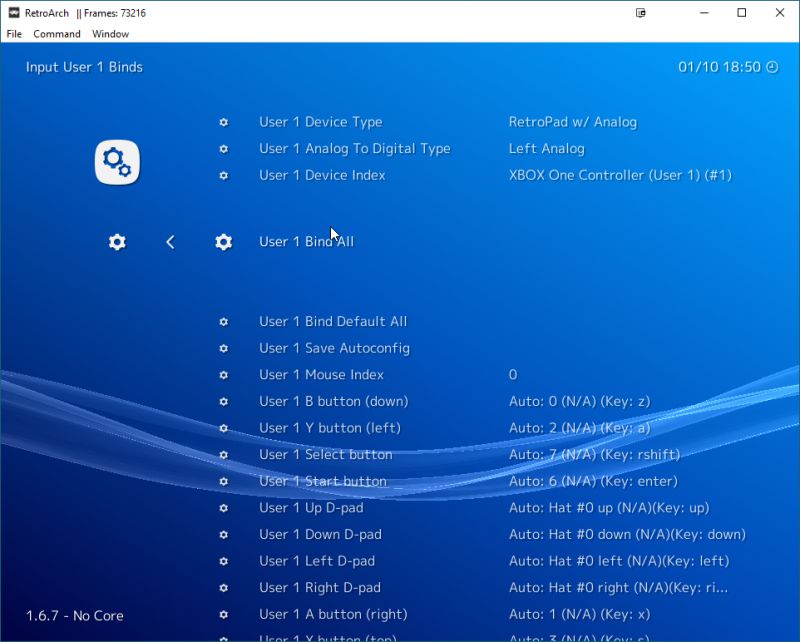This screenshot has height=642, width=800.
Task: Start the User 1 Bind All process
Action: [305, 241]
